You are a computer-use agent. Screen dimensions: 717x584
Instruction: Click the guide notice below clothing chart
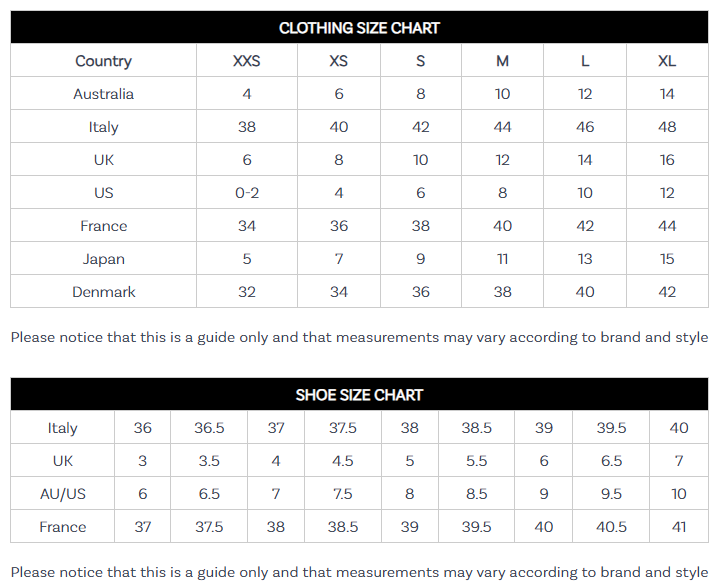click(359, 337)
